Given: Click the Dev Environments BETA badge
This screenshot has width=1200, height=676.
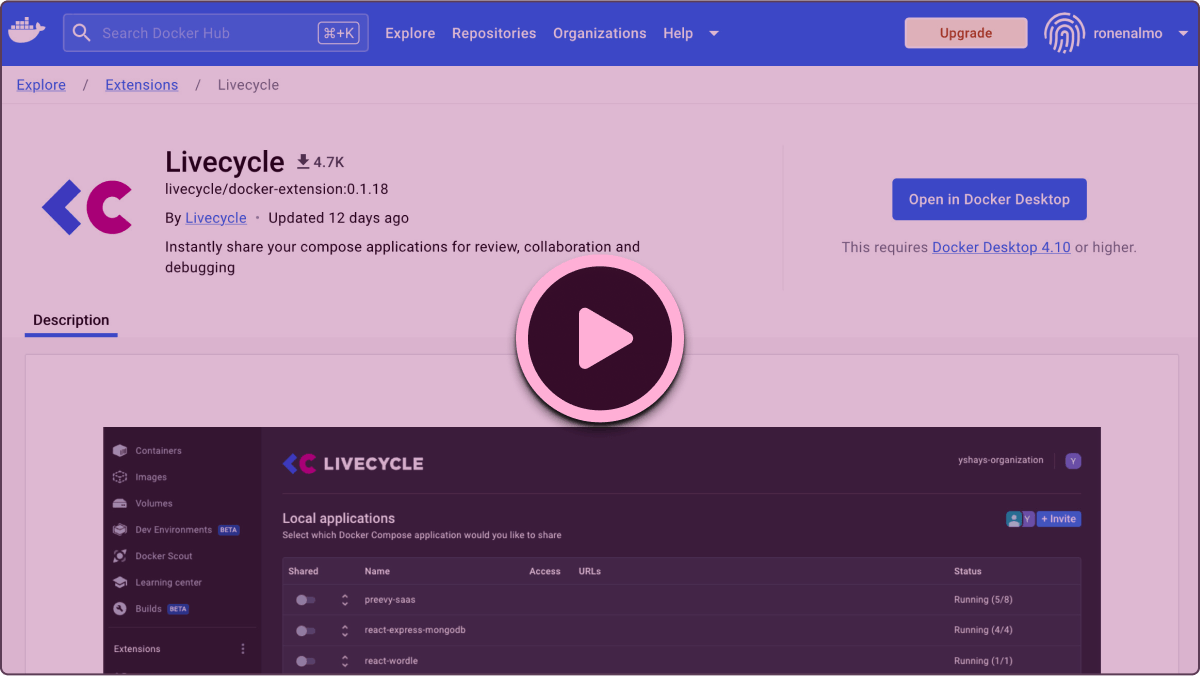Looking at the screenshot, I should [x=229, y=530].
